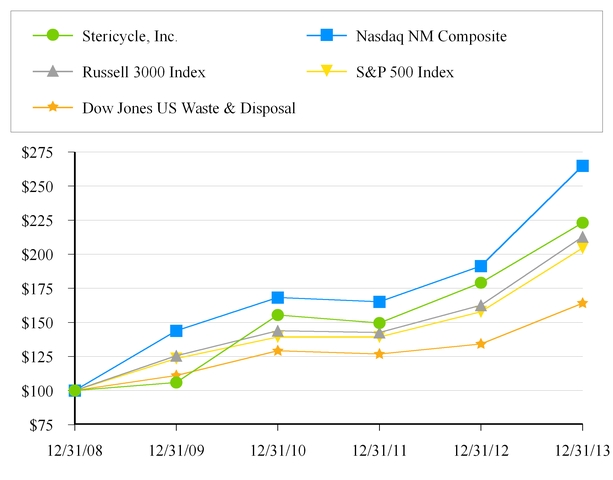Select the Dow Jones star marker at 12/31/11

(379, 354)
